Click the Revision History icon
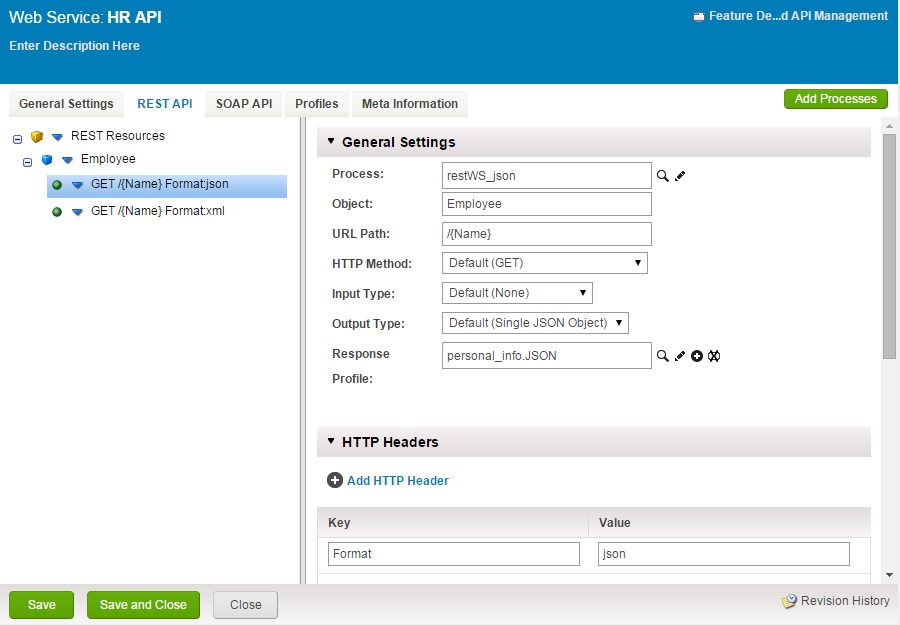Screen dimensions: 900x625 pyautogui.click(x=789, y=602)
